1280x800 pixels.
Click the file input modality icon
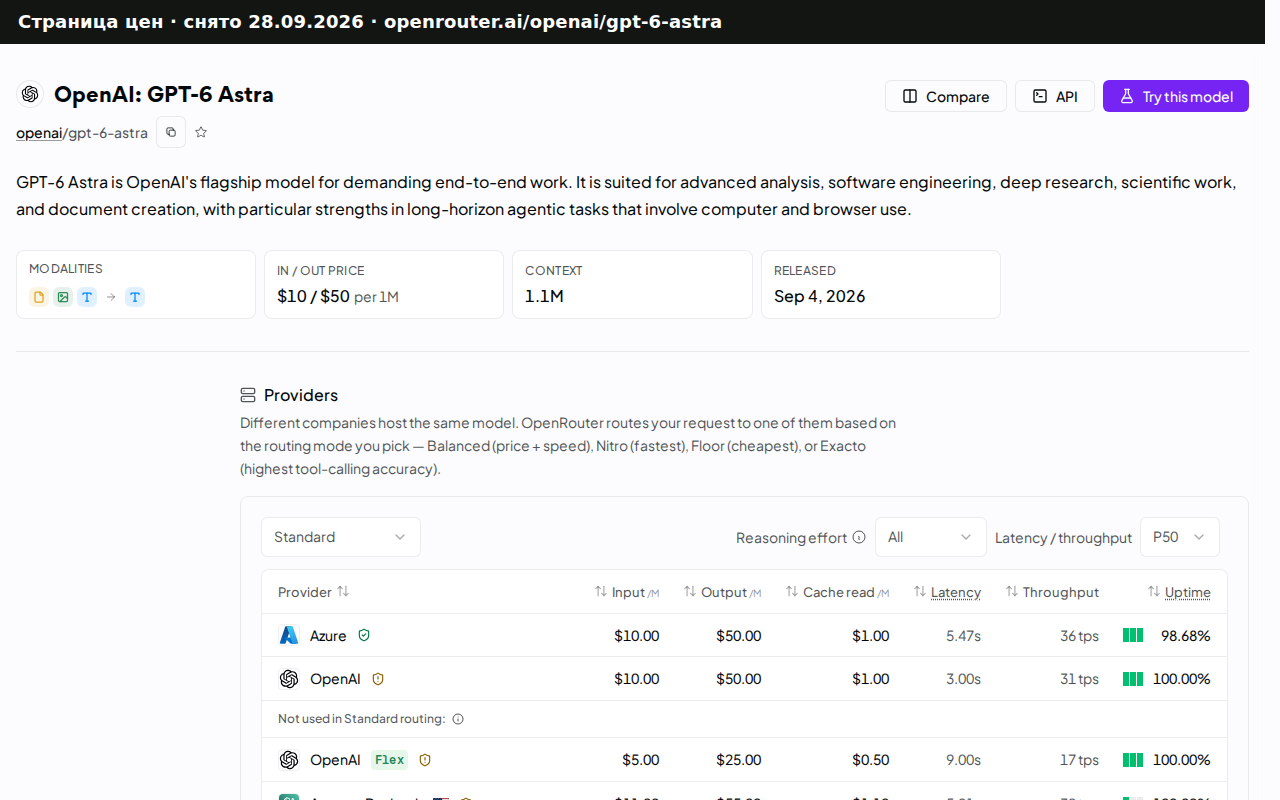[x=39, y=297]
